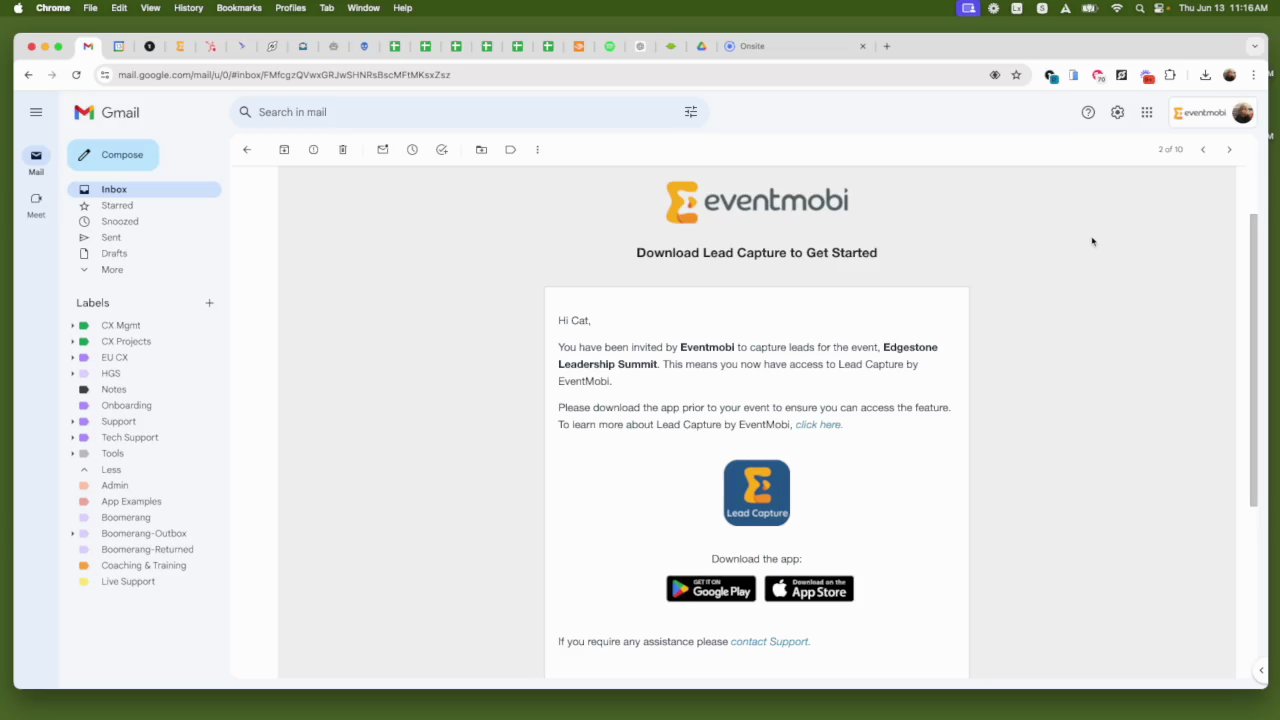Open the Edit menu
The image size is (1280, 720).
[119, 8]
